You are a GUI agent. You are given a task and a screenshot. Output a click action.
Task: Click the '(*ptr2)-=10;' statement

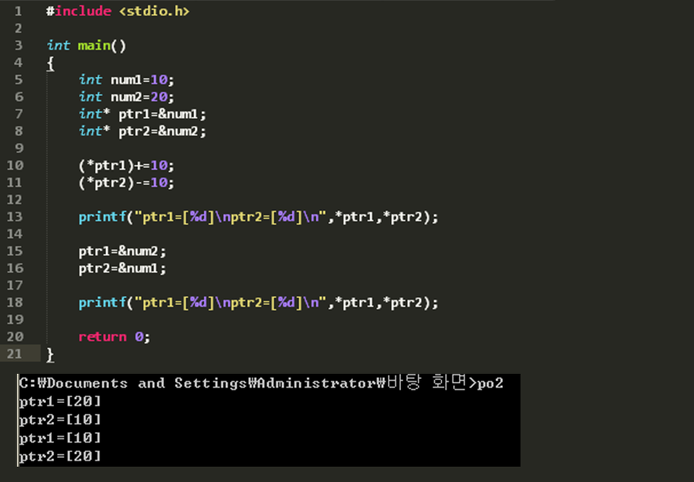[127, 182]
